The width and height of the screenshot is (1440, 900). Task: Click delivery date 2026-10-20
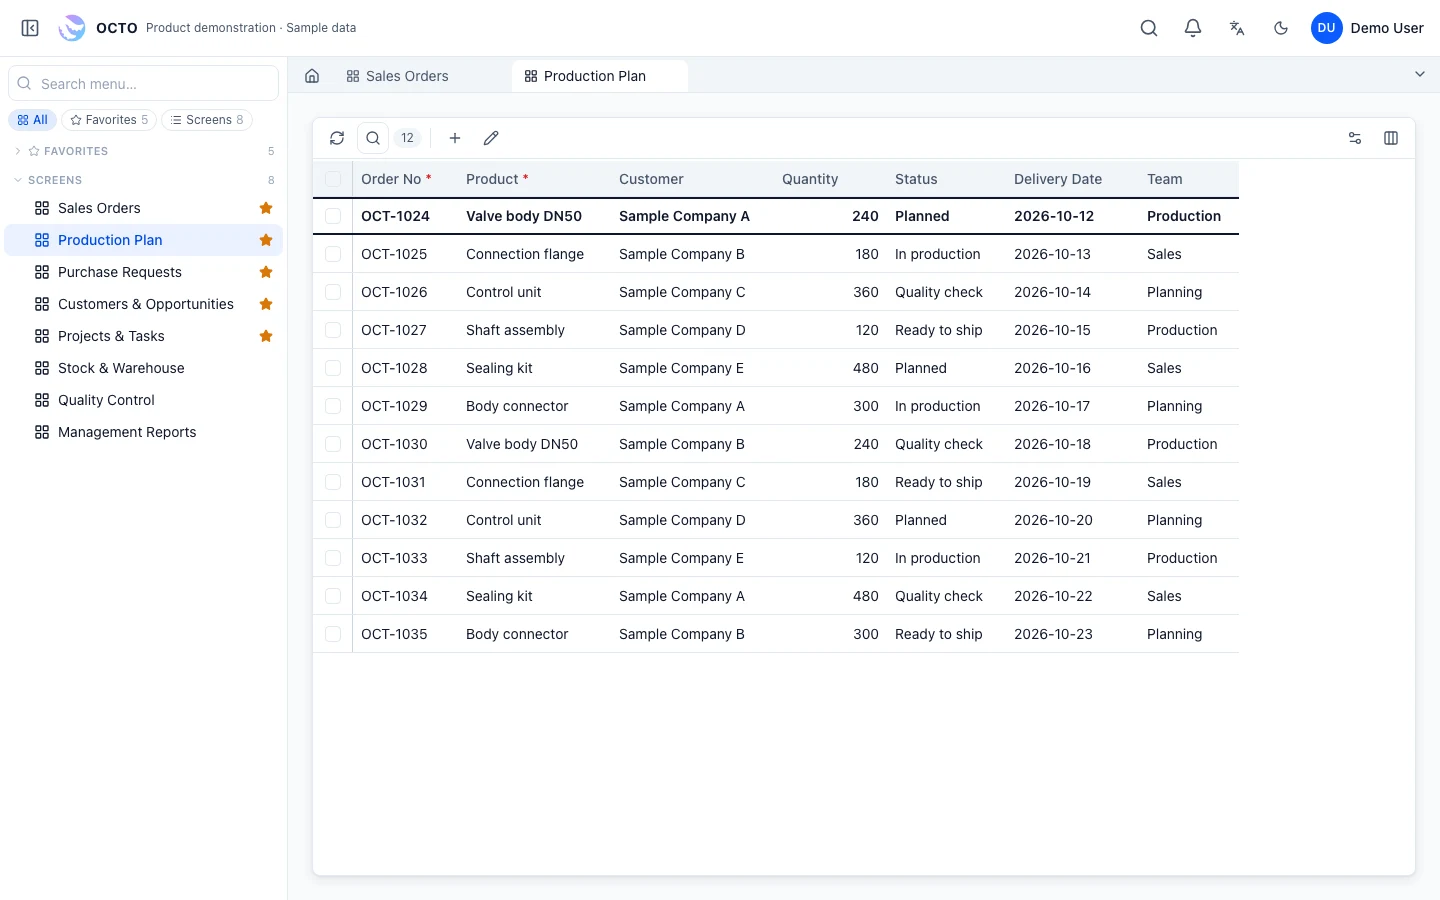1053,520
